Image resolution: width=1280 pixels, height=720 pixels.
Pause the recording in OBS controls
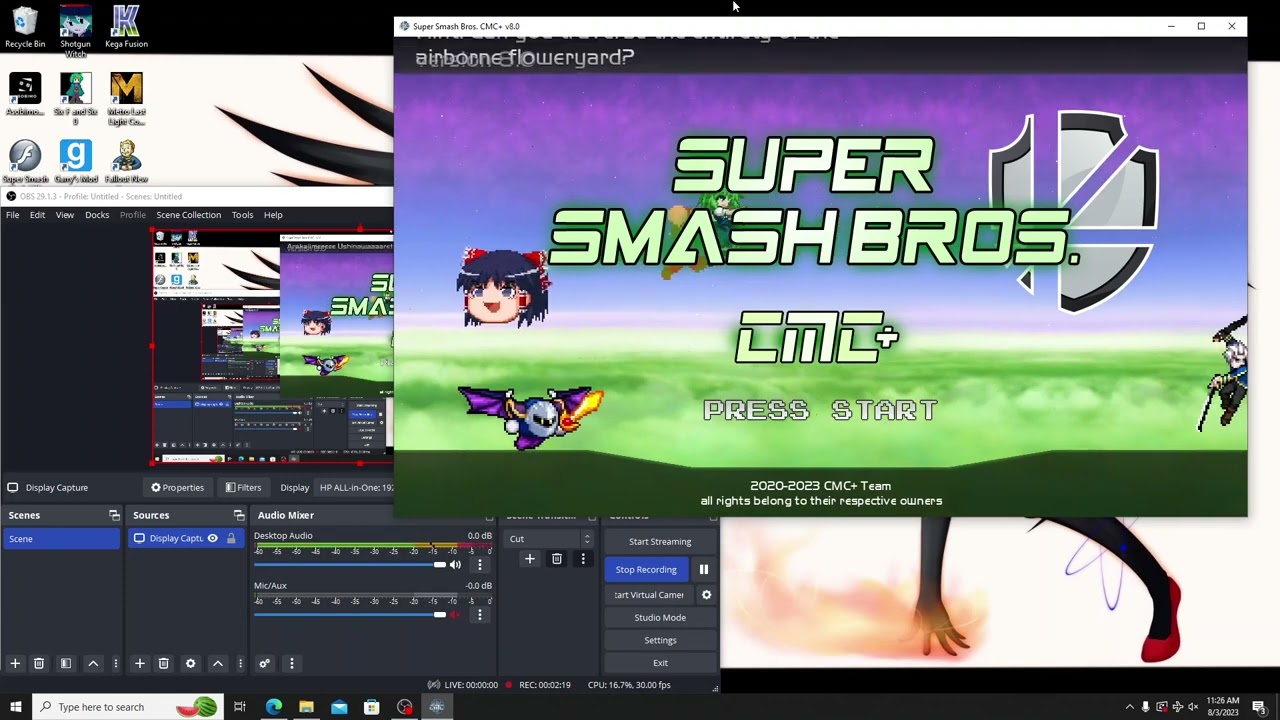click(704, 570)
